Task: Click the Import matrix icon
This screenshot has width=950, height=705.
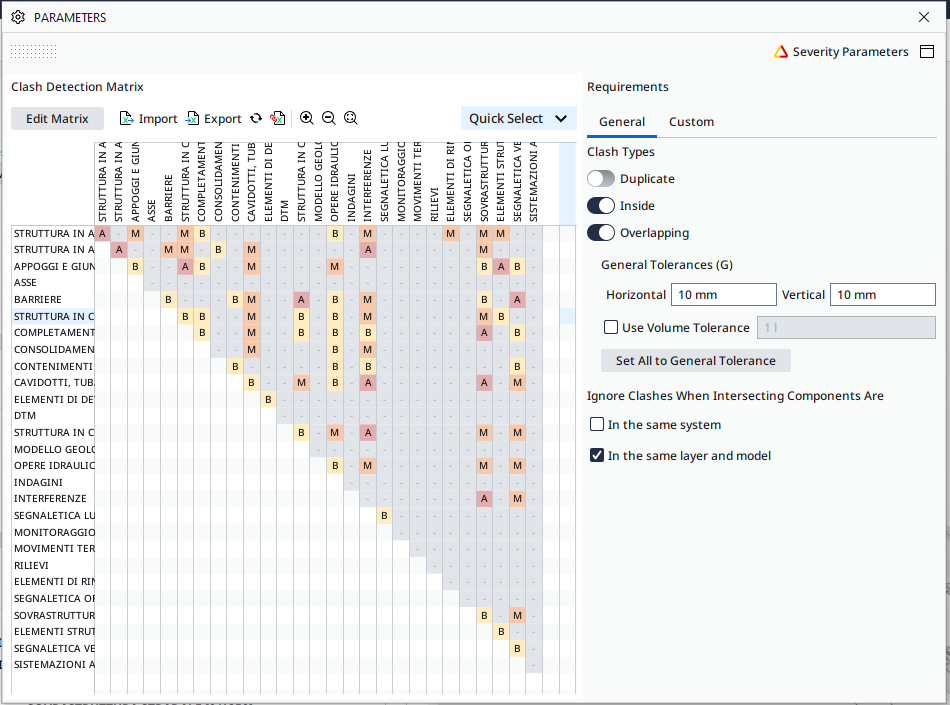Action: (126, 119)
